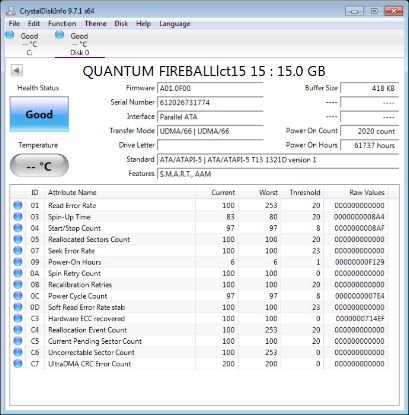Open the Theme menu
This screenshot has width=409, height=415.
(x=95, y=24)
